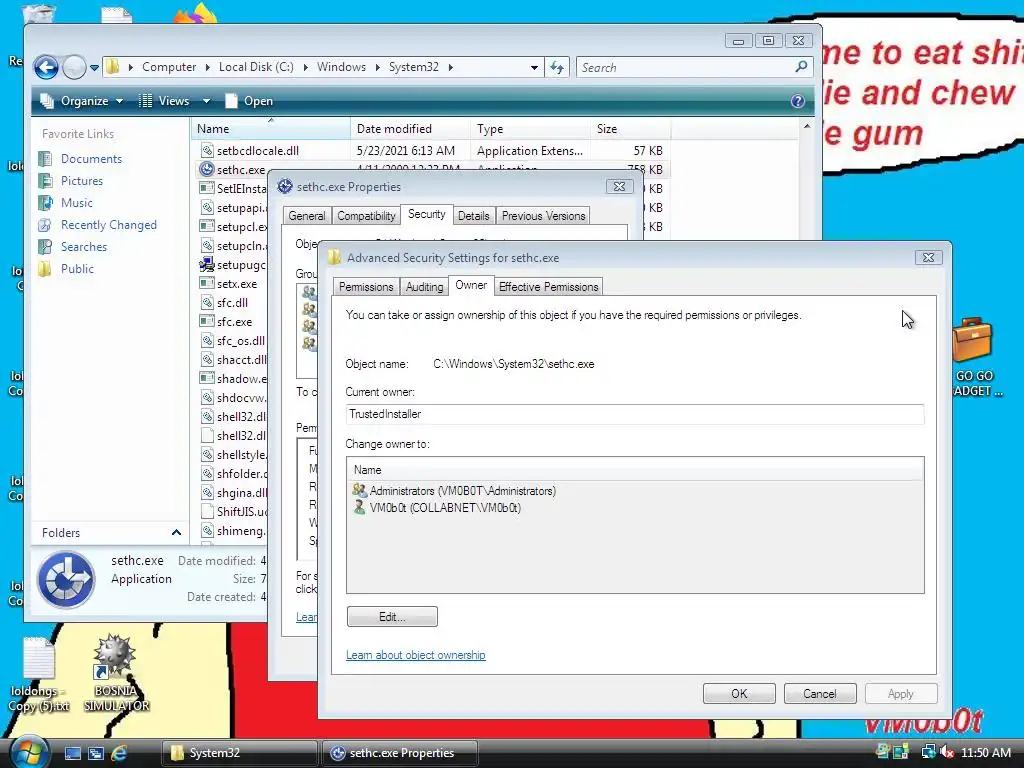Image resolution: width=1024 pixels, height=768 pixels.
Task: Switch to System32 taskbar button
Action: tap(239, 753)
